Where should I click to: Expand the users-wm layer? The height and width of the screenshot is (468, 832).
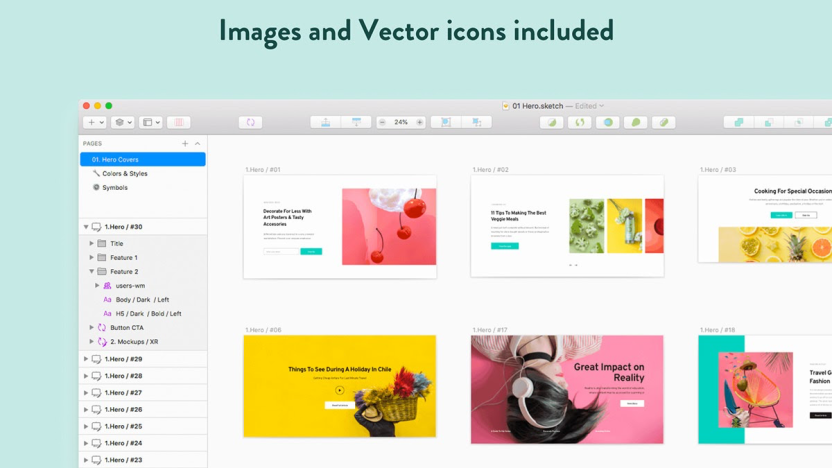tap(97, 285)
